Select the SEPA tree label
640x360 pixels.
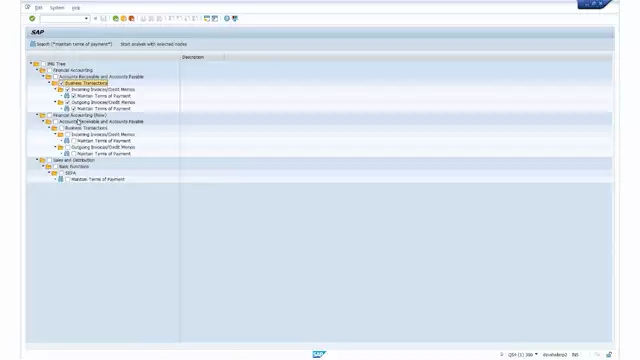coord(71,173)
